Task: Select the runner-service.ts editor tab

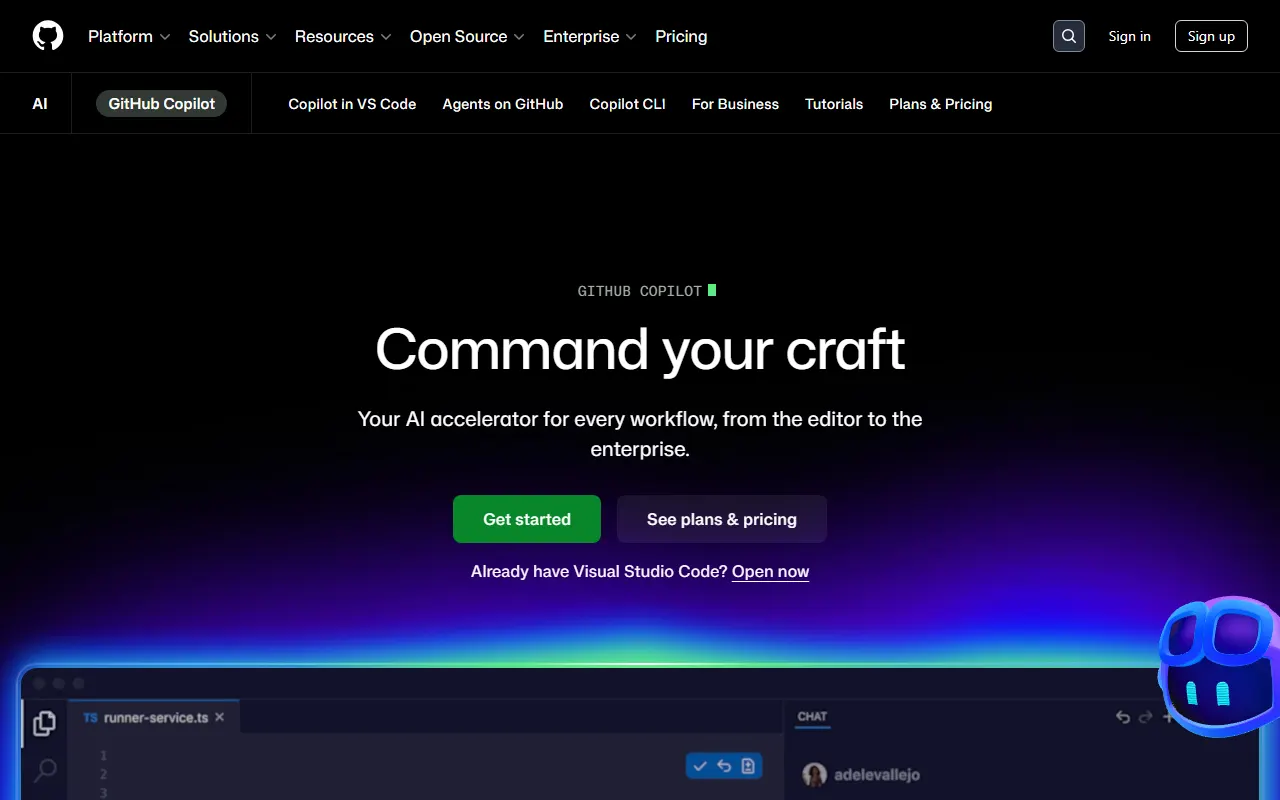Action: pos(154,718)
